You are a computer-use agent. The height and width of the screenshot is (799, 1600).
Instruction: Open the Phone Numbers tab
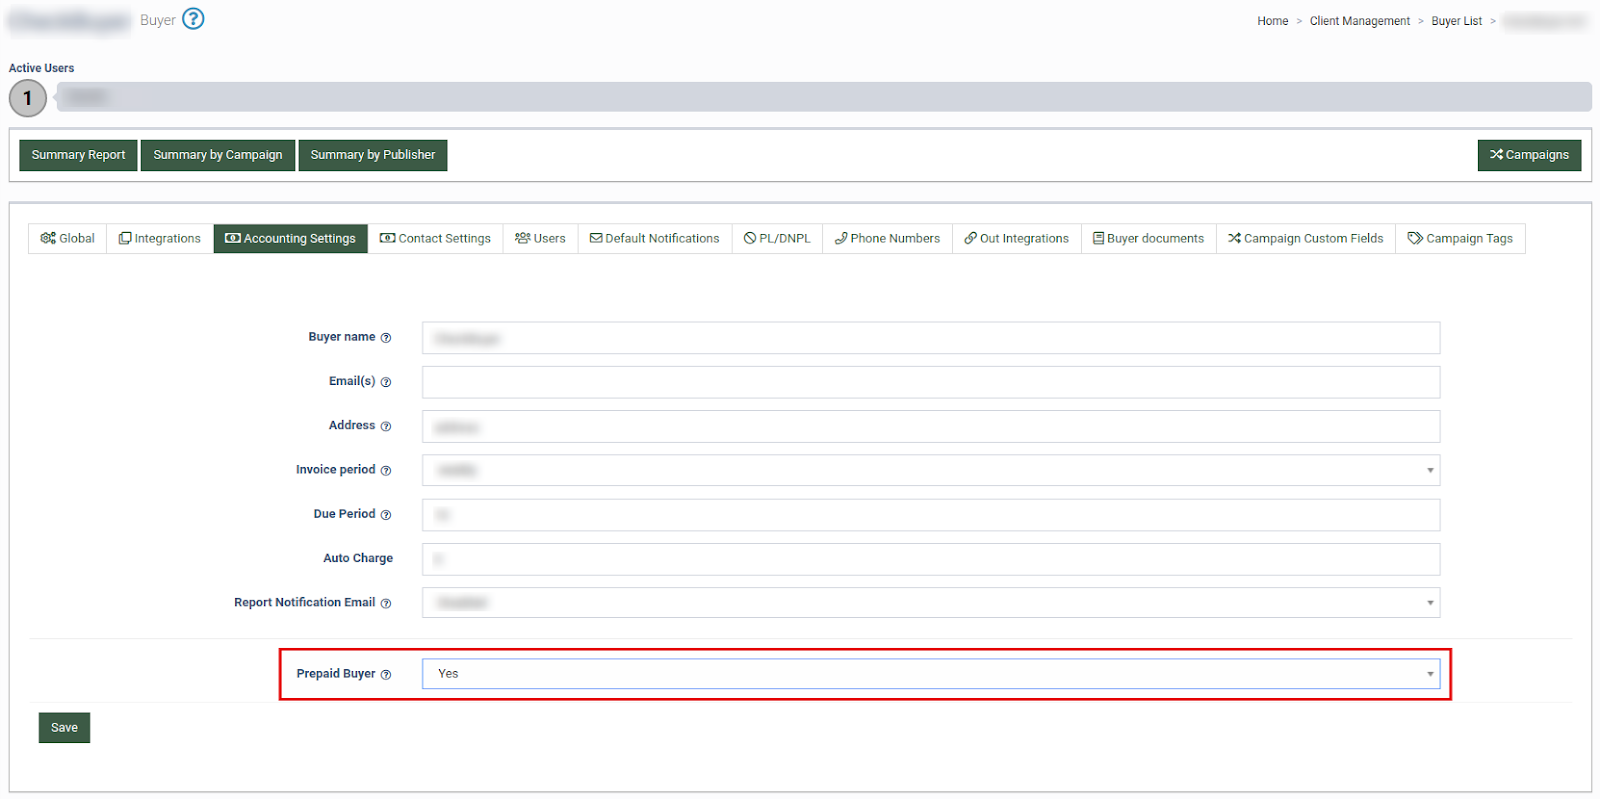click(887, 238)
